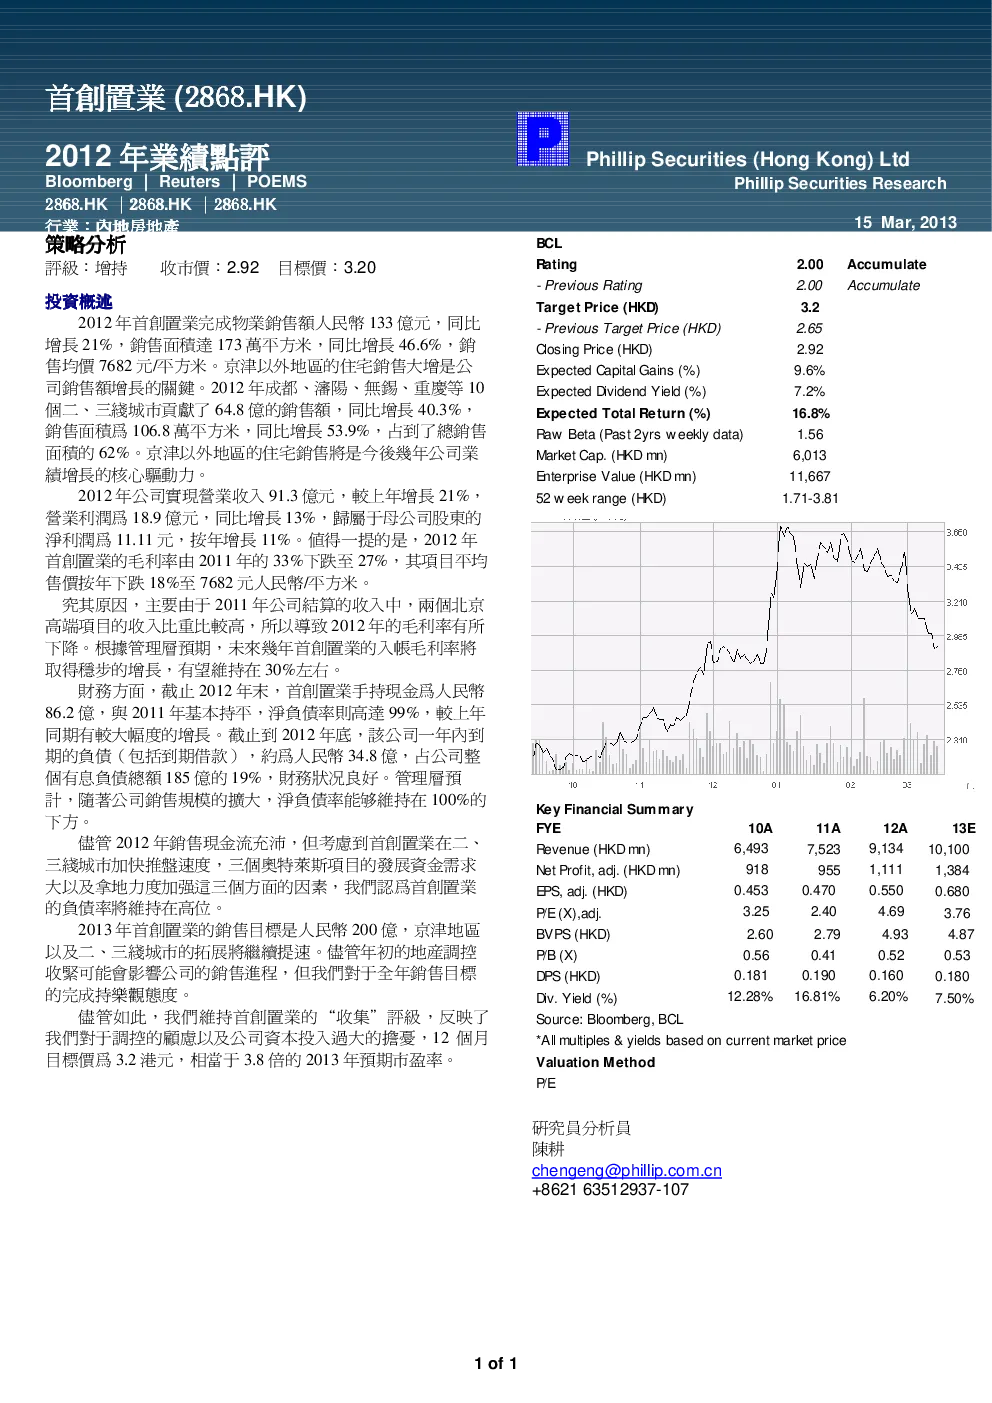Click the Previous Rating row label

tap(589, 286)
